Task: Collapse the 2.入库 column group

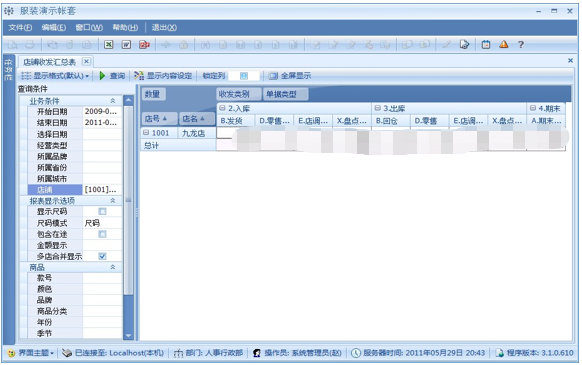Action: [222, 108]
